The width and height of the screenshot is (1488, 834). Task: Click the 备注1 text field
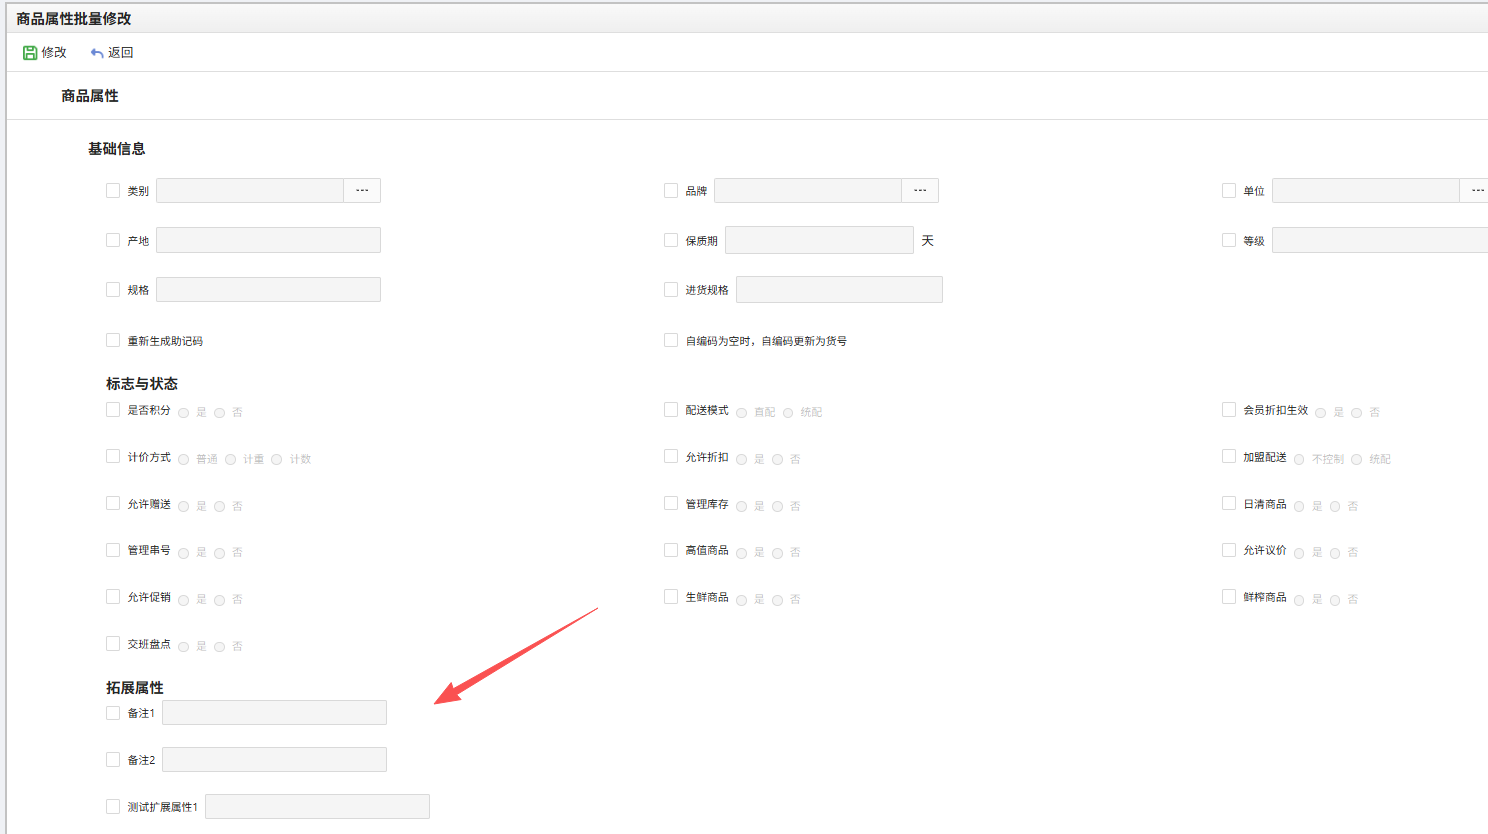pyautogui.click(x=274, y=713)
